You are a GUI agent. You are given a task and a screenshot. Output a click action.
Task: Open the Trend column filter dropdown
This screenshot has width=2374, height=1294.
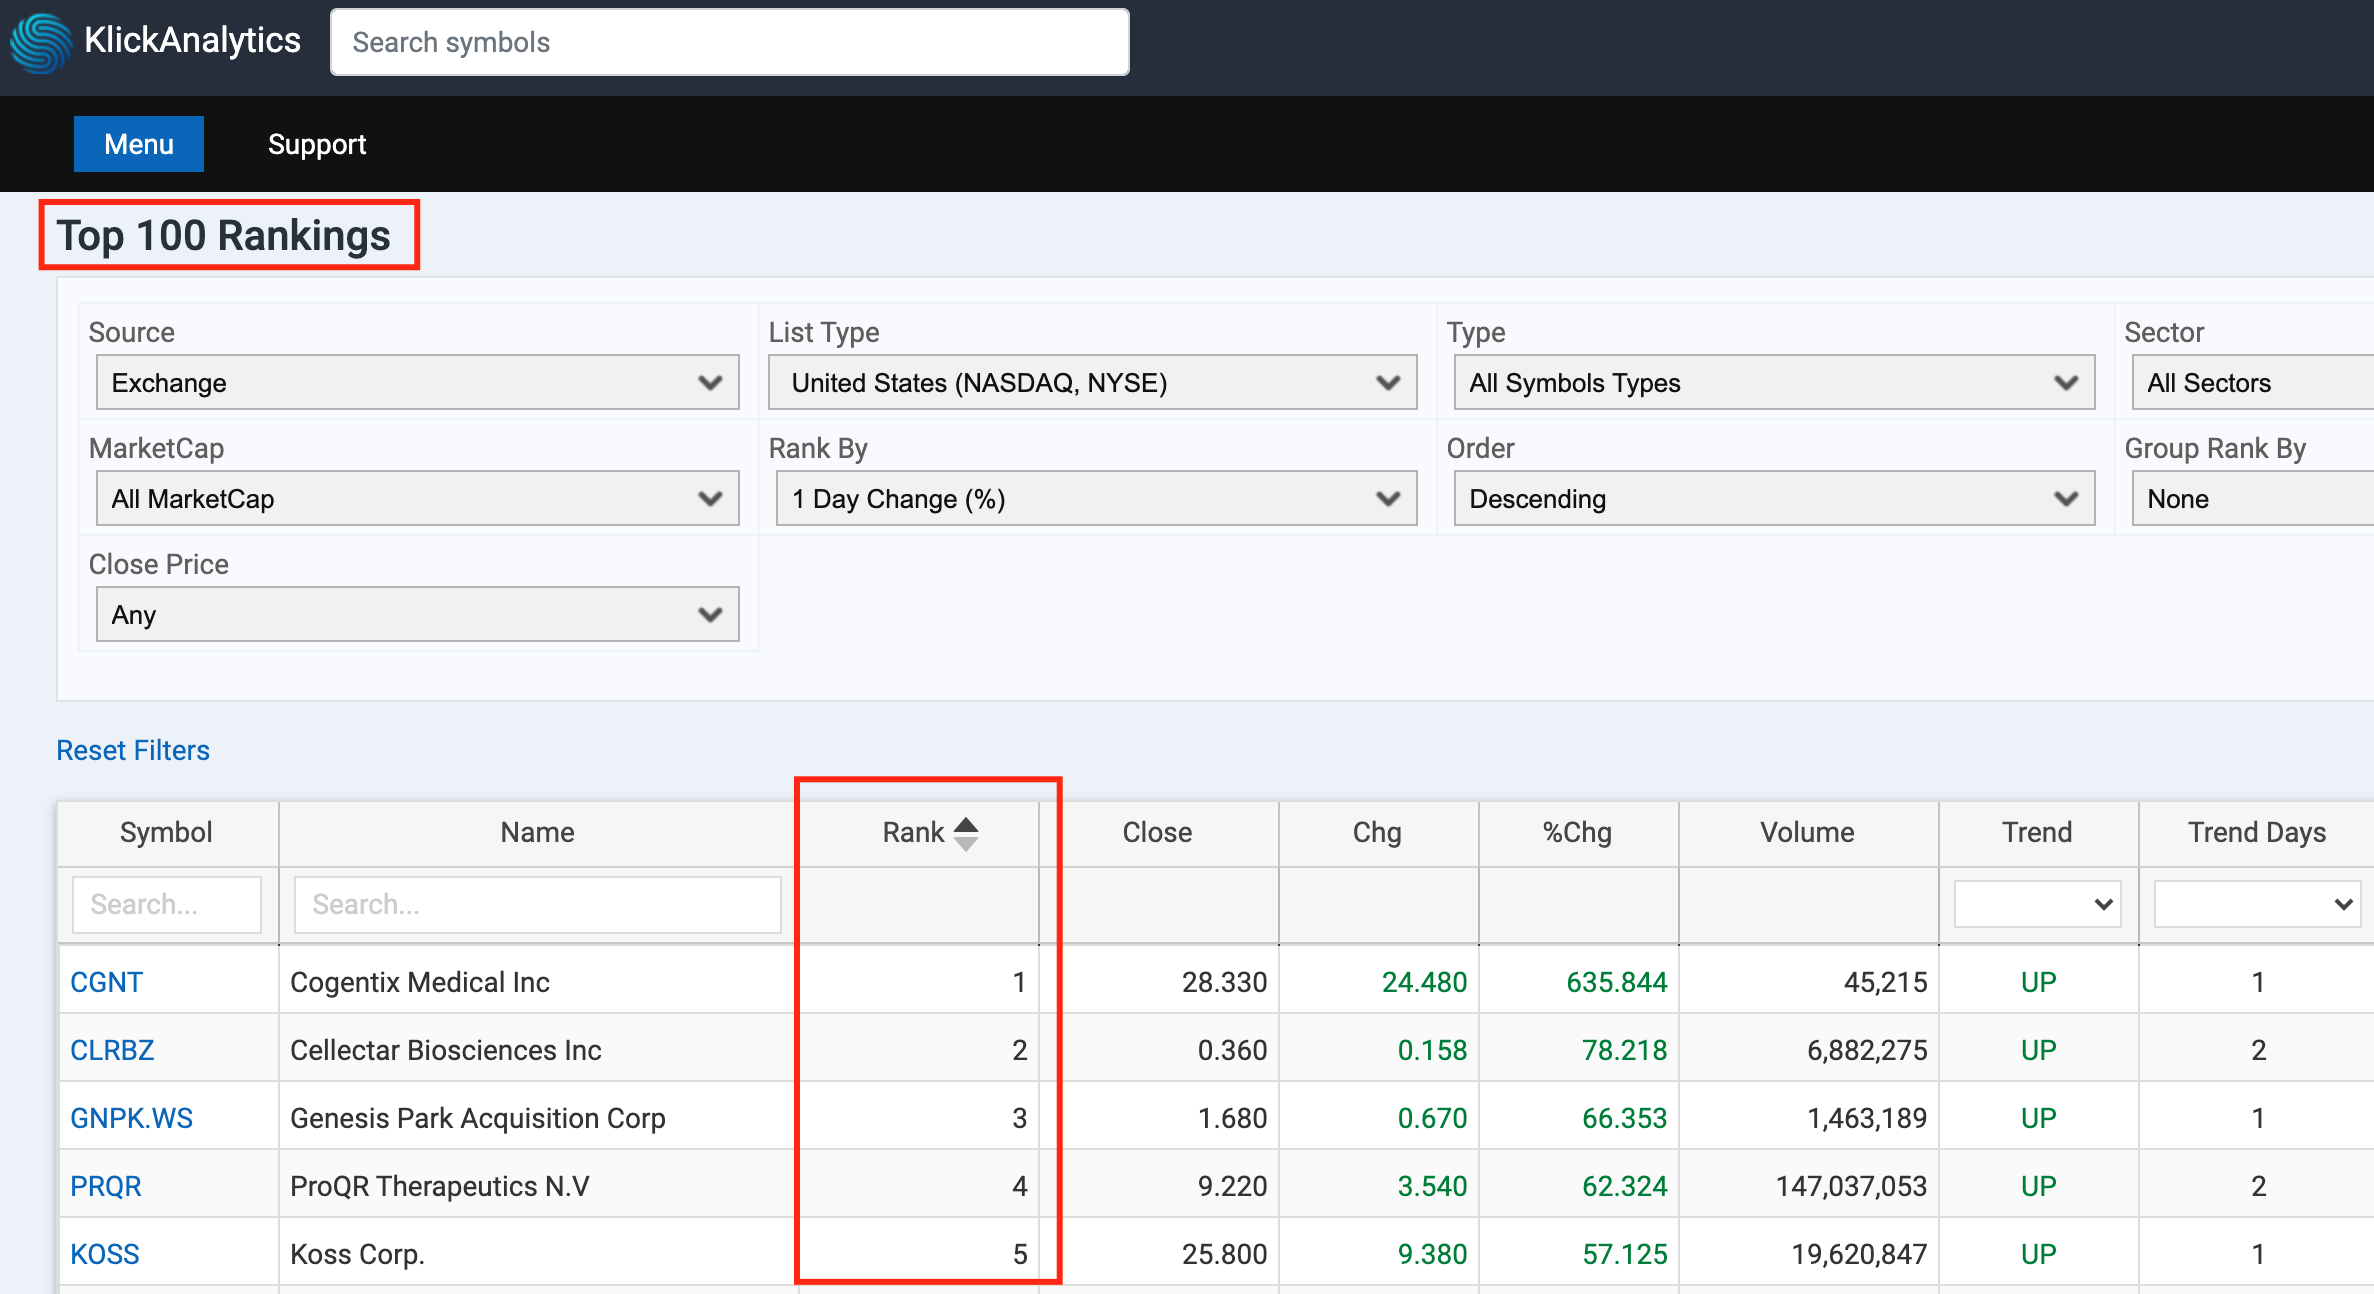2037,904
